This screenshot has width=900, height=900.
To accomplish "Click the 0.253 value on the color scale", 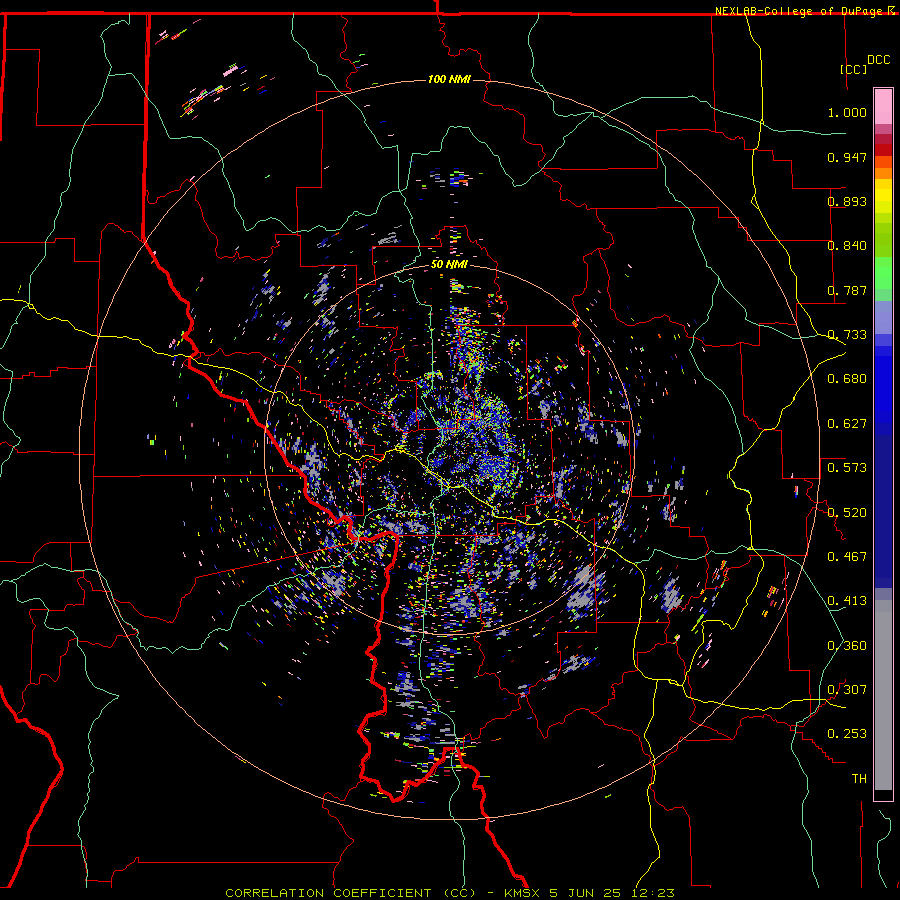I will pos(847,734).
